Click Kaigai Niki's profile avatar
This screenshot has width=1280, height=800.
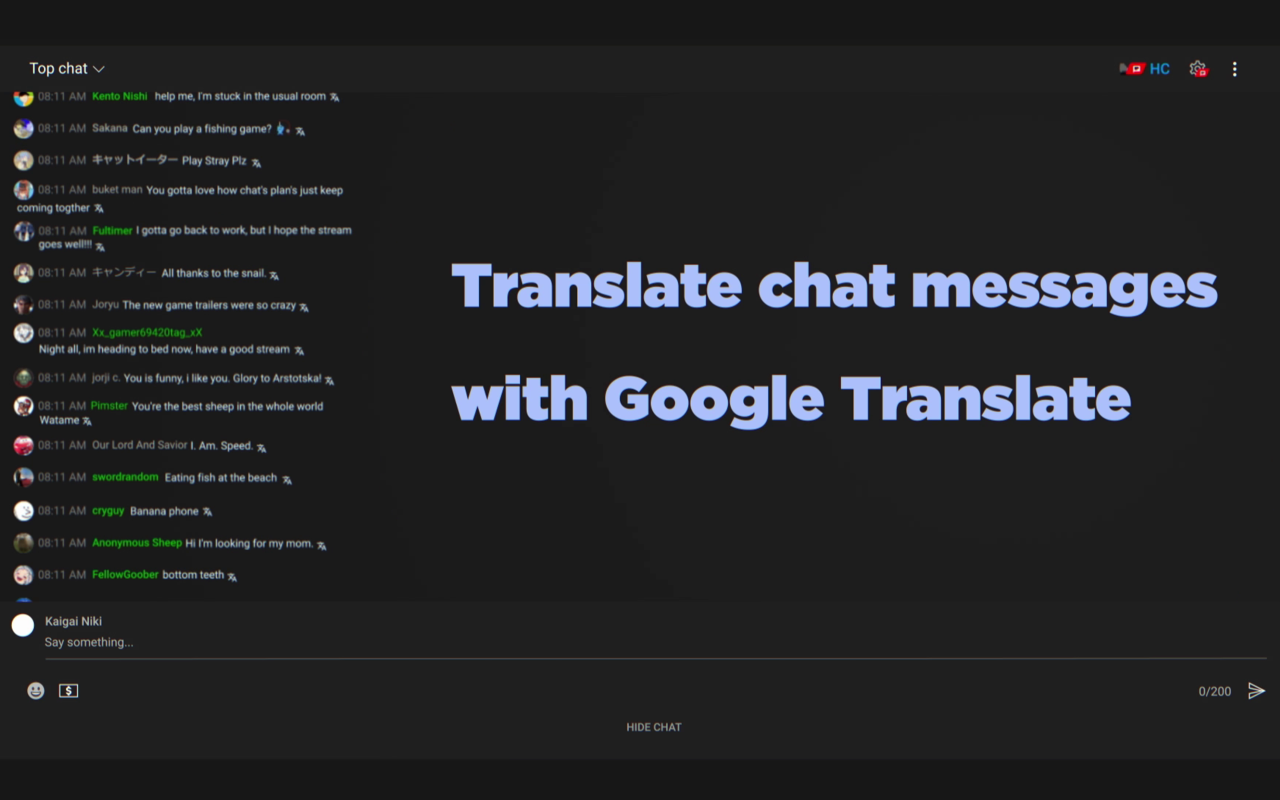click(x=22, y=624)
